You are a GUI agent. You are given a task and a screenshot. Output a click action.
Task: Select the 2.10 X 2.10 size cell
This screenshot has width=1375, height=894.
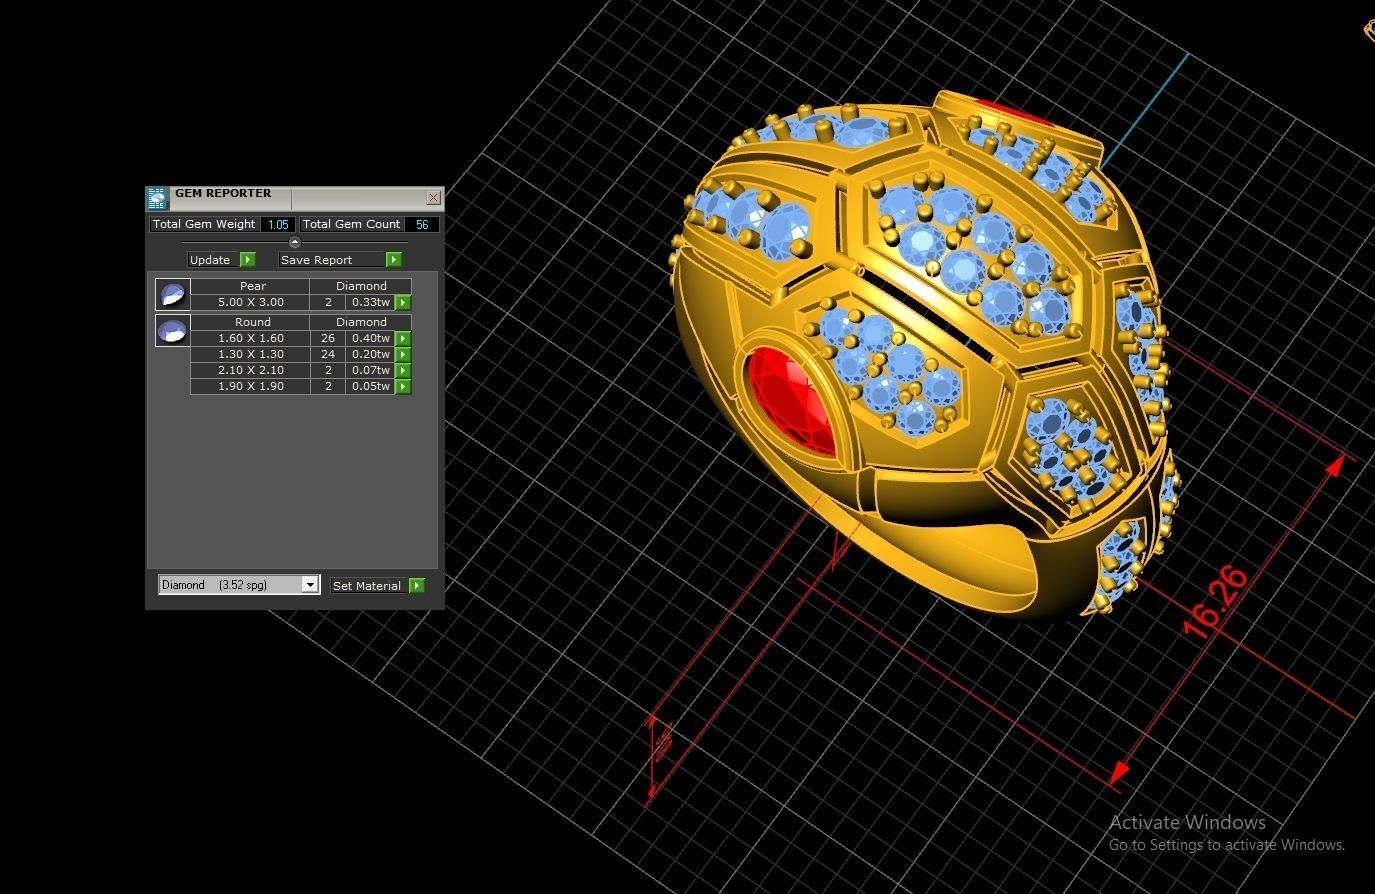(x=250, y=370)
